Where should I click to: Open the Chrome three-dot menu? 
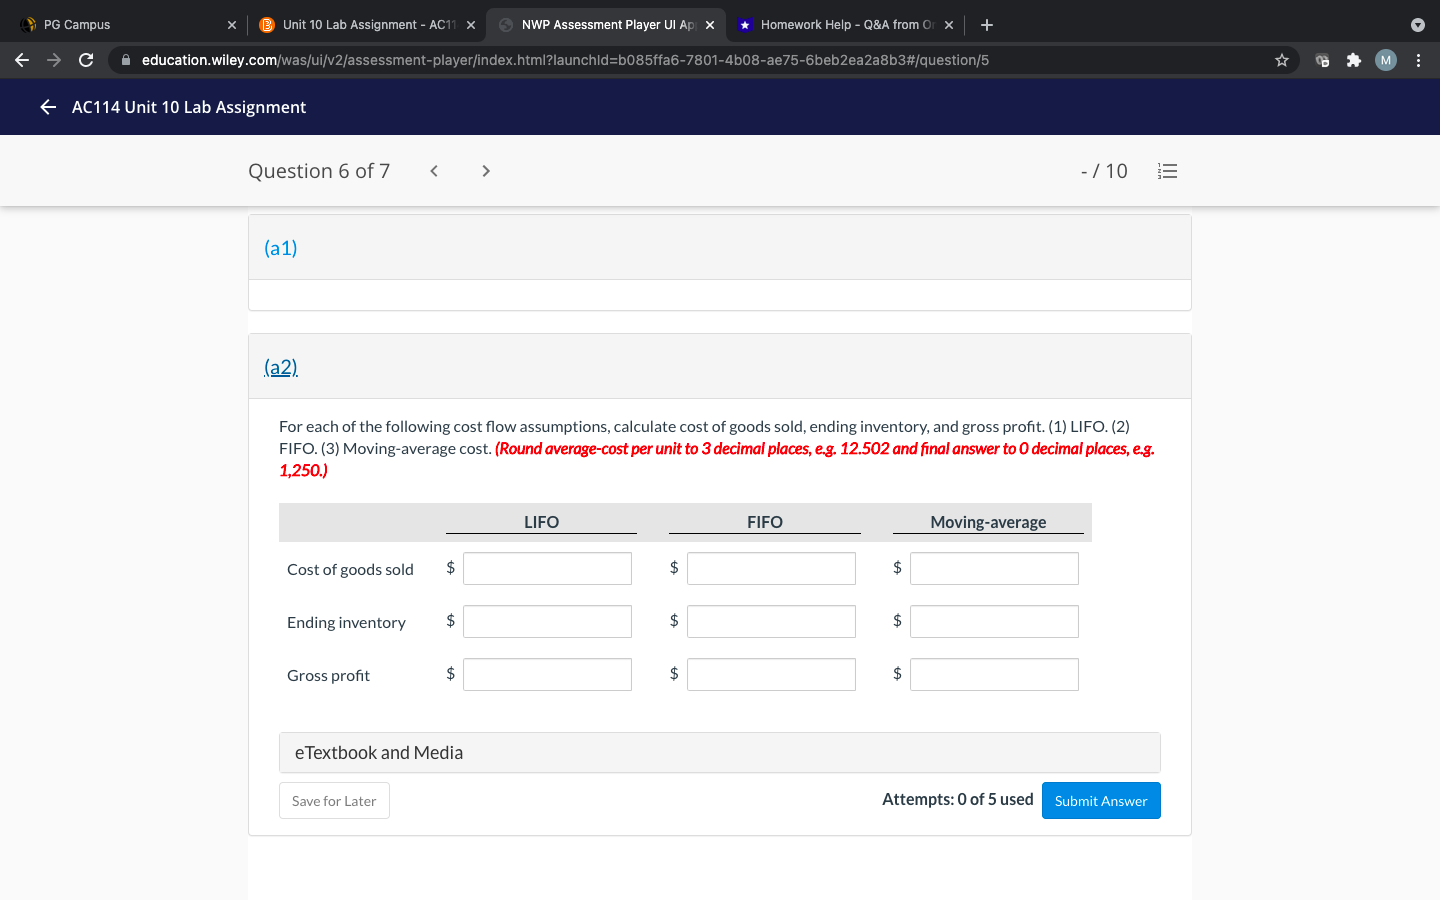click(x=1419, y=60)
